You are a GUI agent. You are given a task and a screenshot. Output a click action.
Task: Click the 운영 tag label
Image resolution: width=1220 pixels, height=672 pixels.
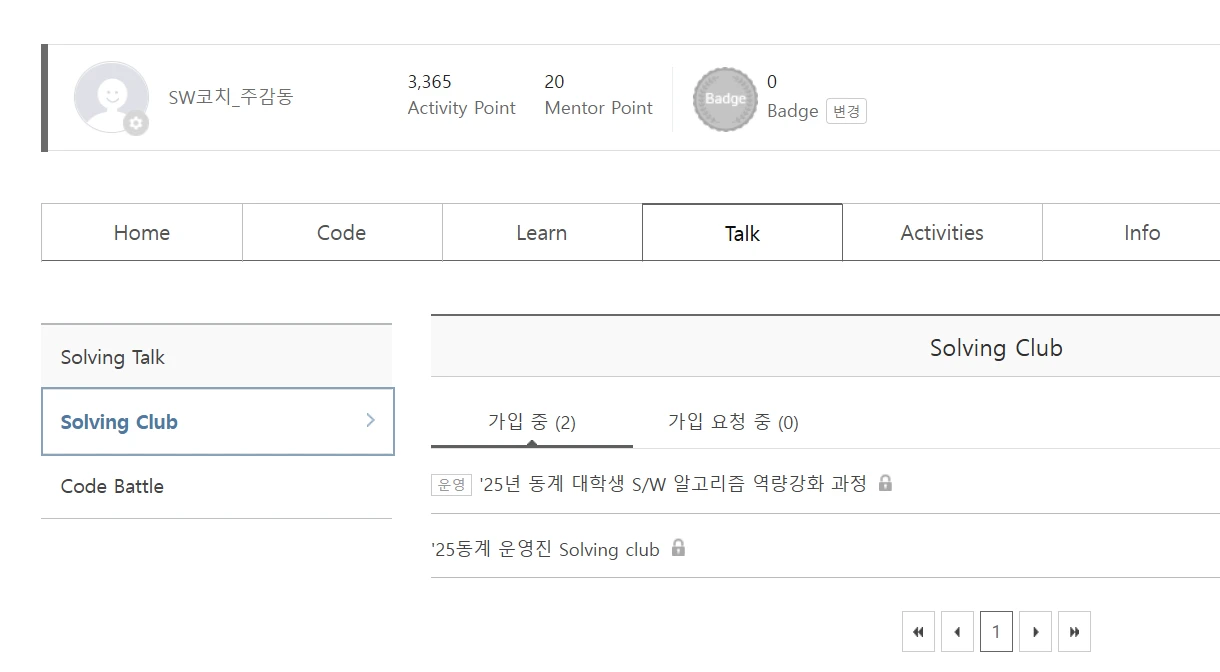pyautogui.click(x=451, y=485)
